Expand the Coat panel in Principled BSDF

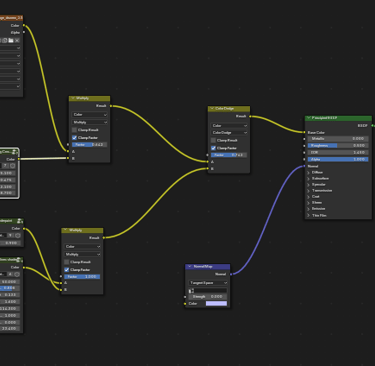[308, 196]
